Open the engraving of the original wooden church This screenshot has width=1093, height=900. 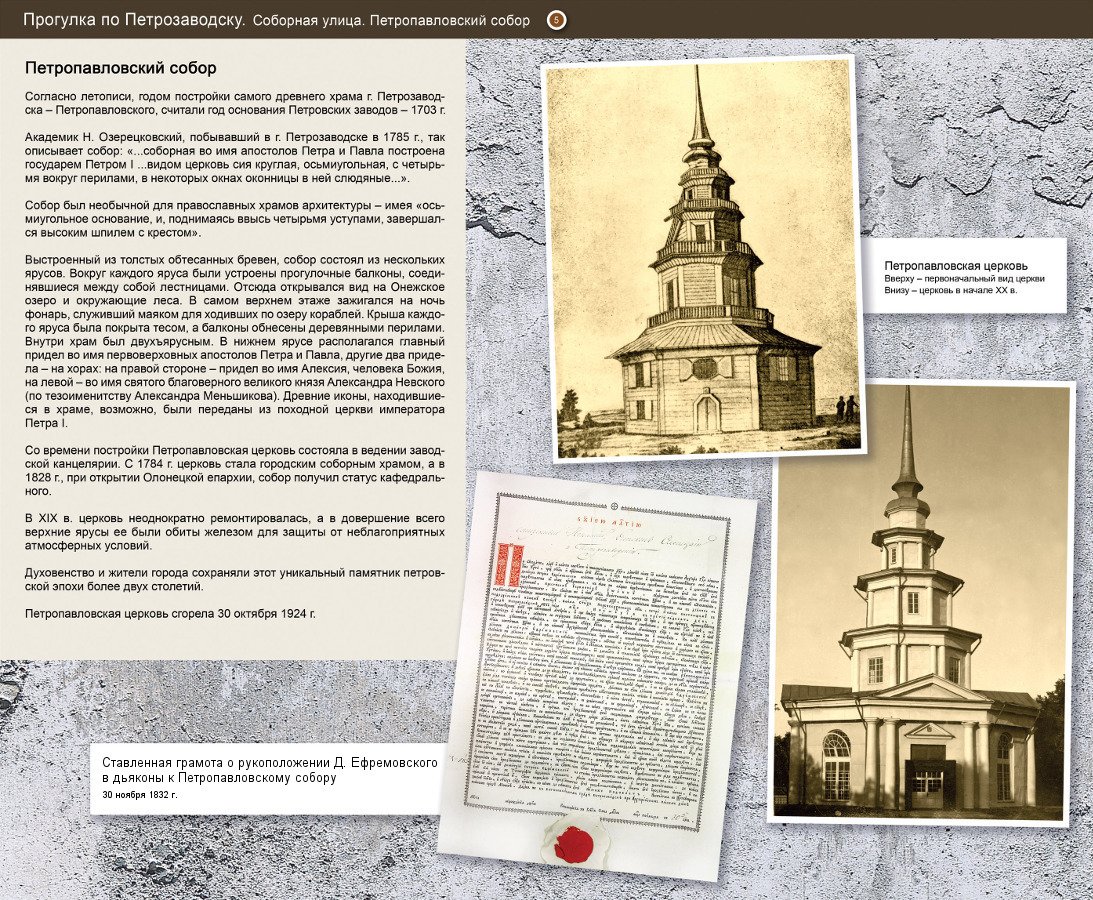[x=703, y=258]
